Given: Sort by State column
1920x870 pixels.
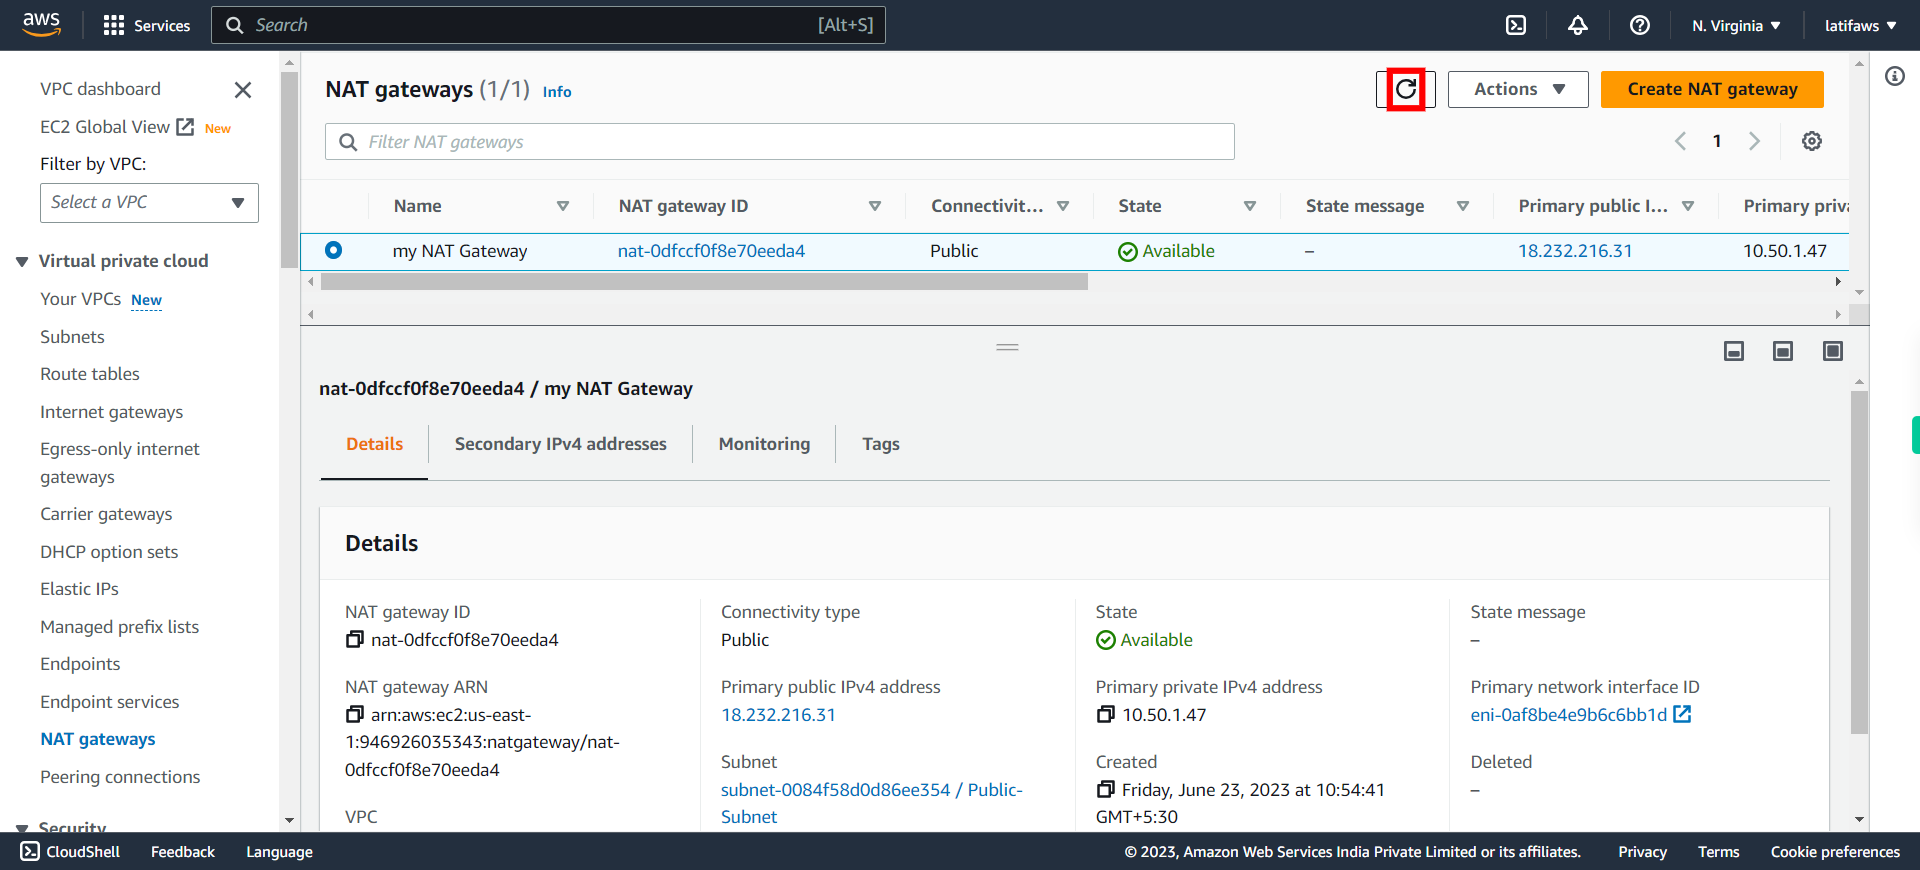Looking at the screenshot, I should [1250, 206].
